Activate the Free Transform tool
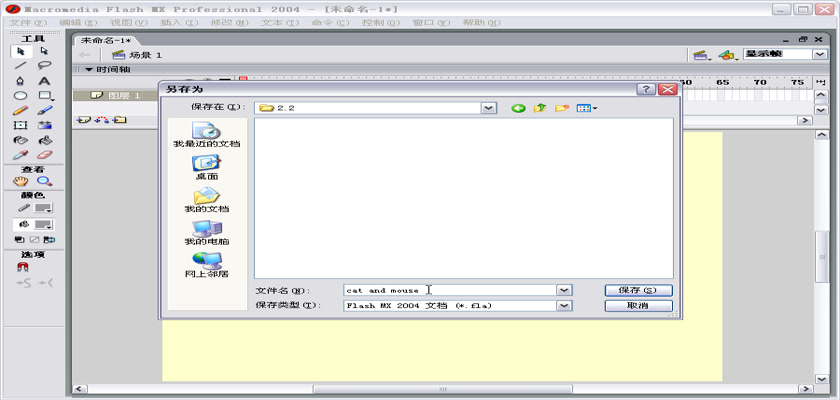 coord(21,125)
